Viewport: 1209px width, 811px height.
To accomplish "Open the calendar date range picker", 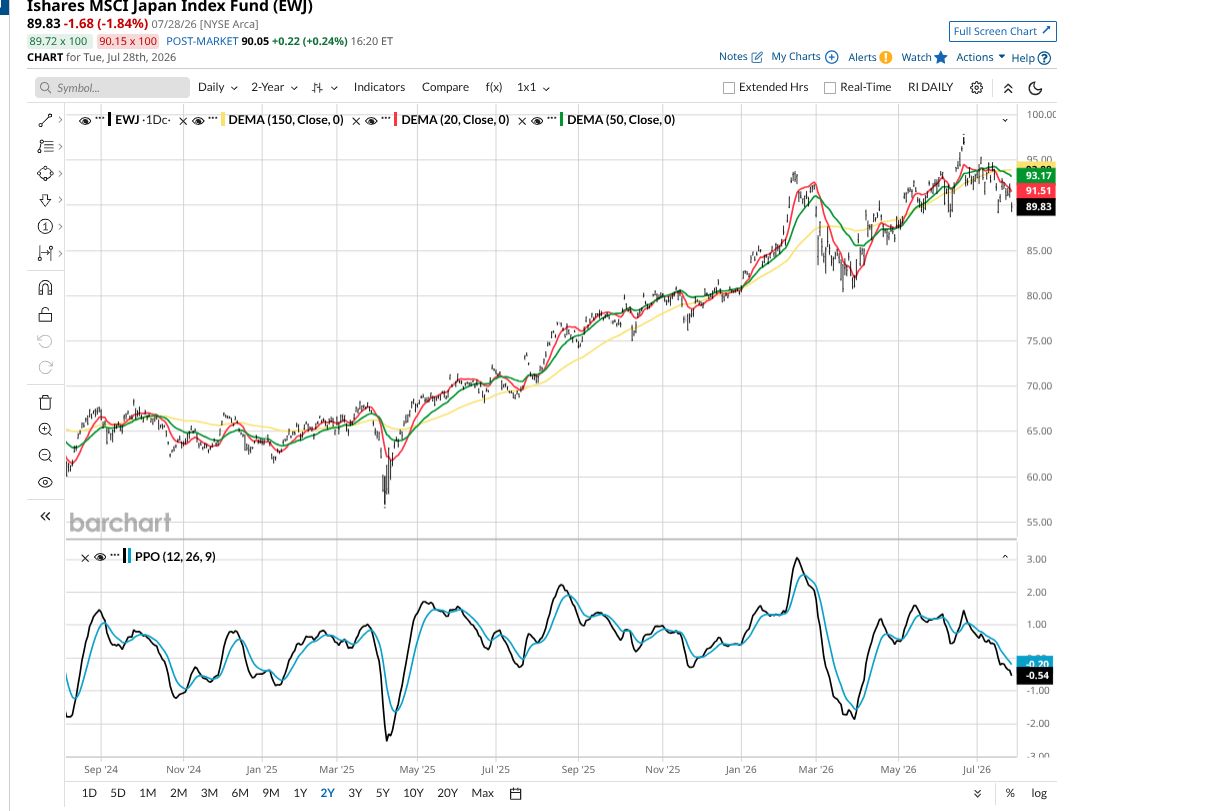I will 516,793.
